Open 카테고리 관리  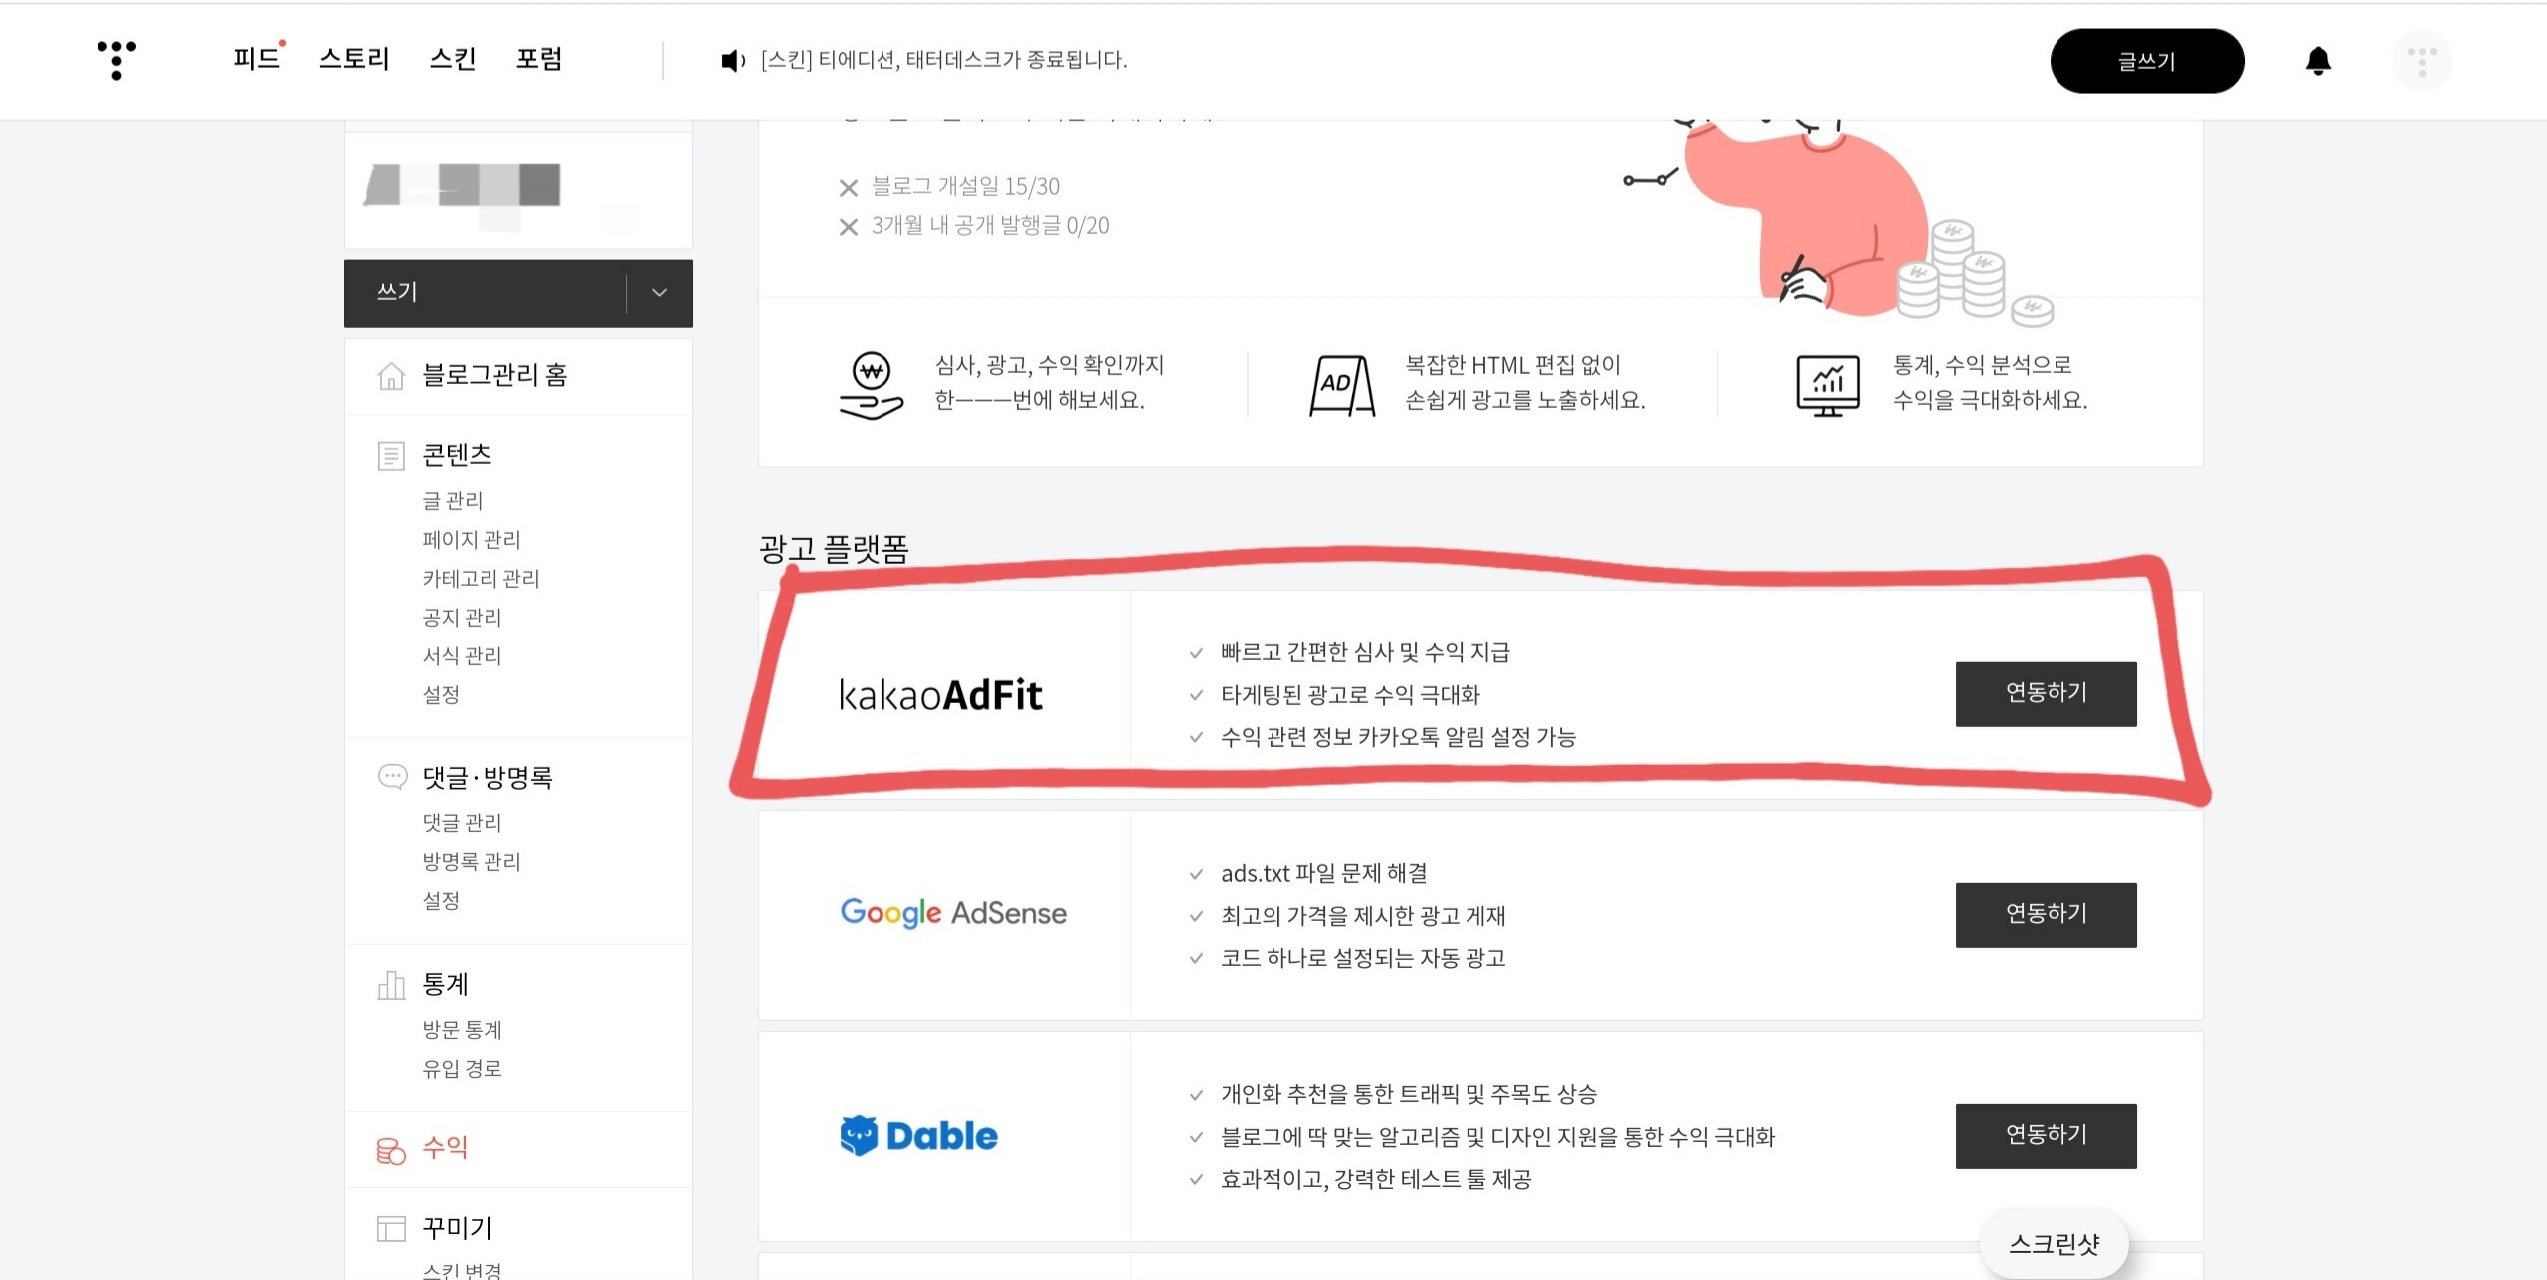tap(481, 579)
